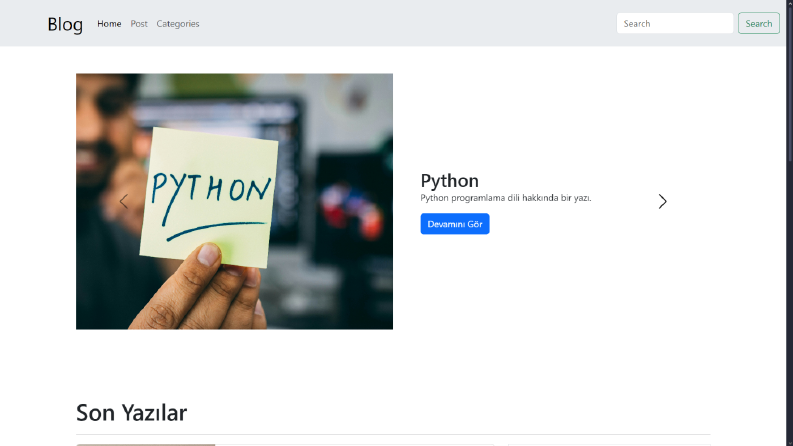Click the page vertical scrollbar

point(789,223)
